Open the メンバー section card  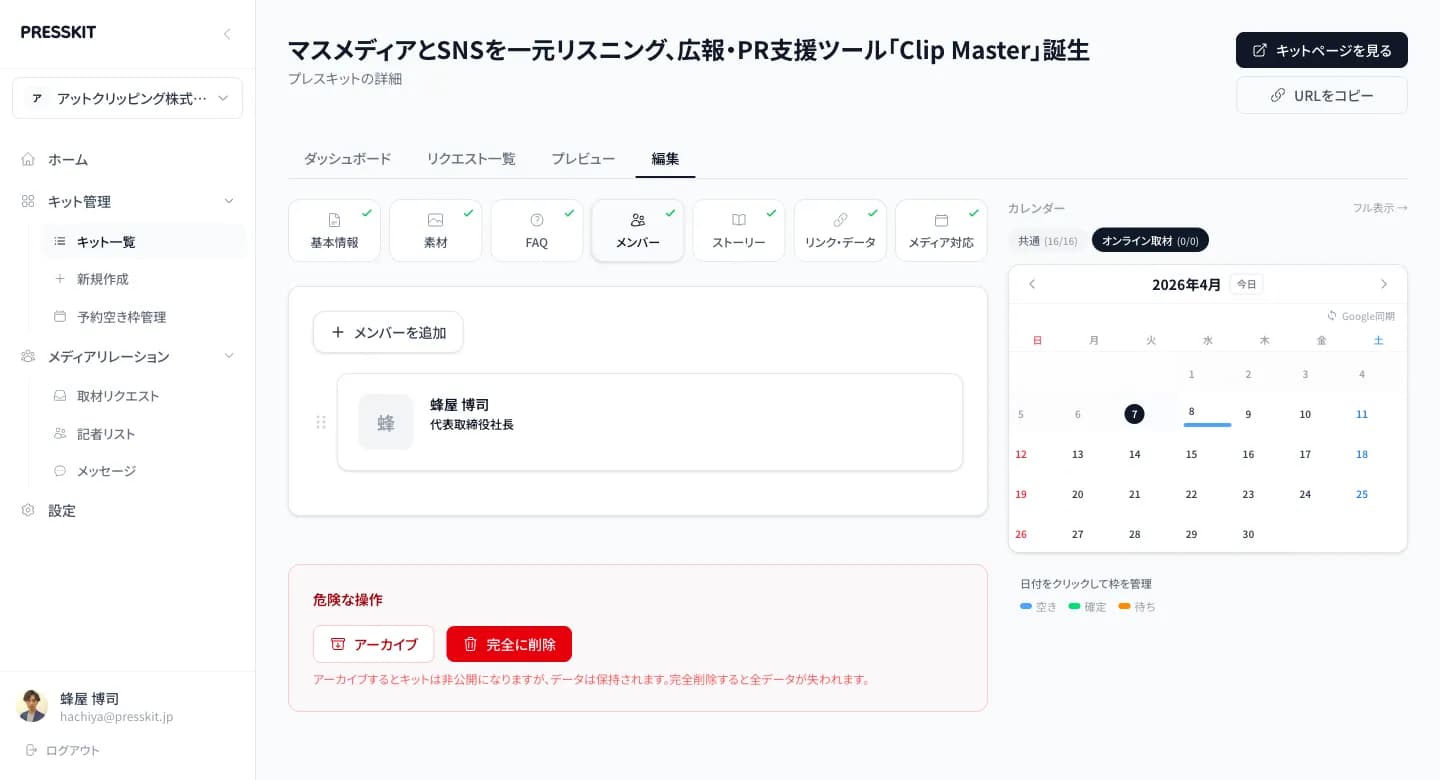638,231
